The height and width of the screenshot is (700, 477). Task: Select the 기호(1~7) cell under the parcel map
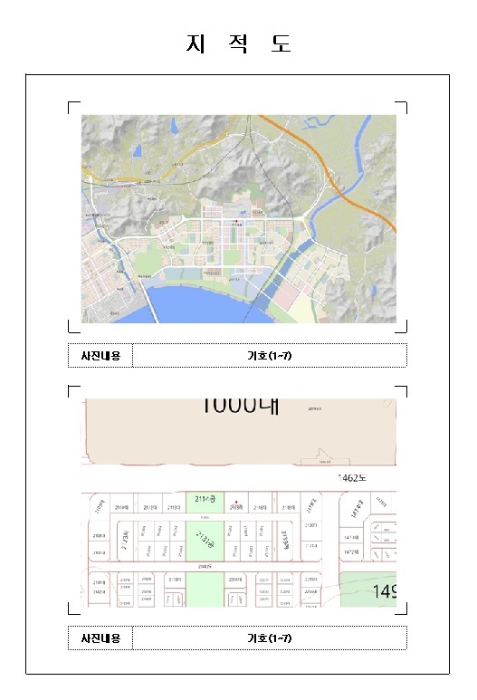(270, 638)
